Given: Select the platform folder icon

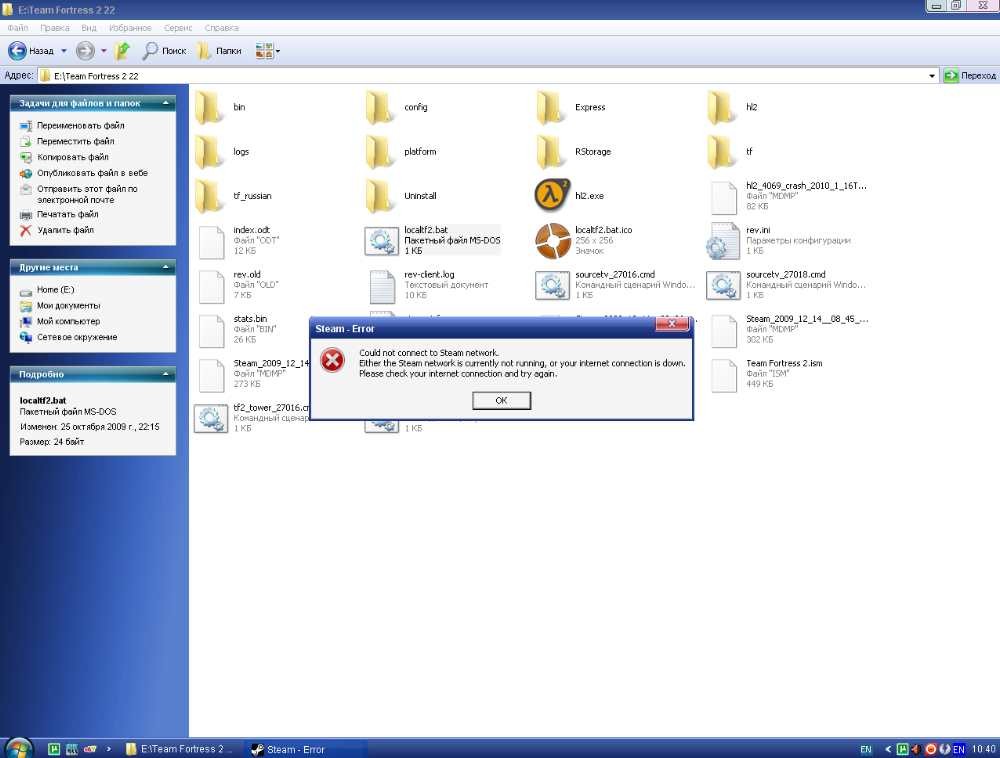Looking at the screenshot, I should pos(379,152).
